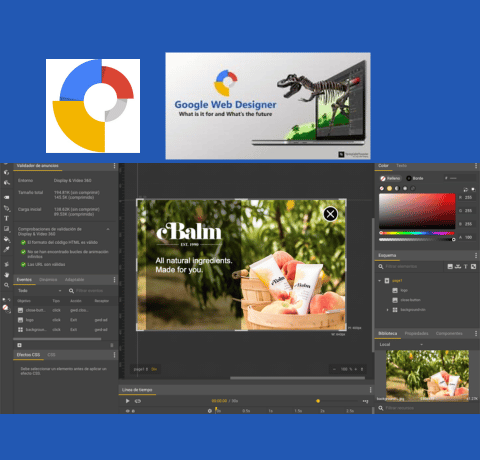Play the timeline animation
Viewport: 480px width, 460px height.
click(127, 401)
